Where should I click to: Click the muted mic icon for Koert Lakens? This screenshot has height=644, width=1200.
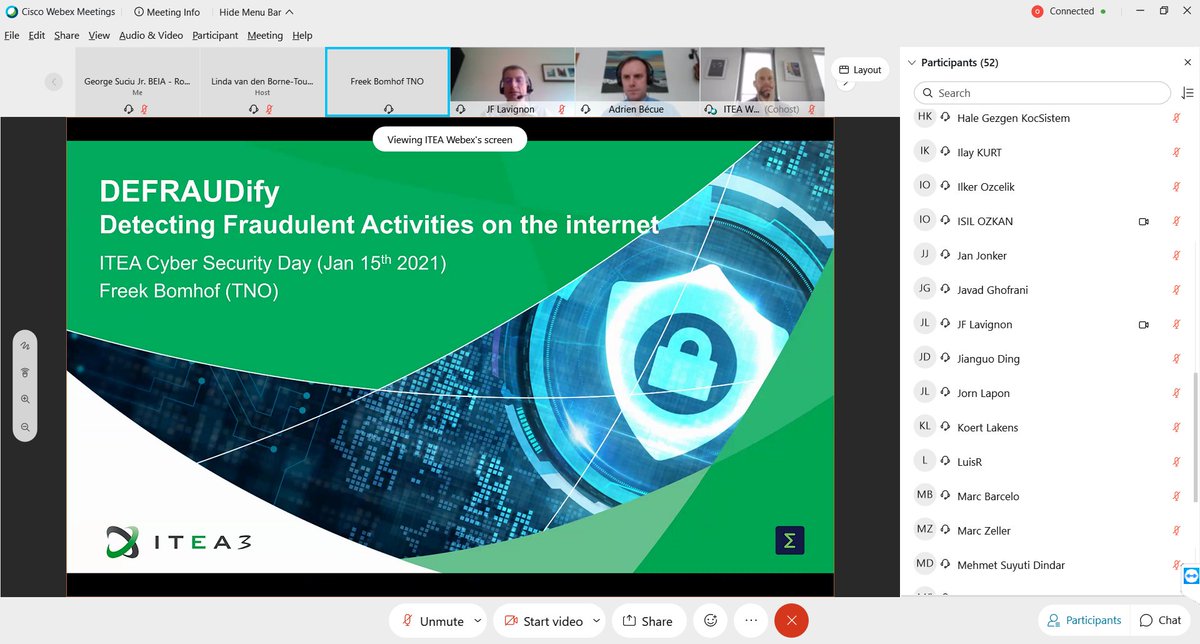1177,427
